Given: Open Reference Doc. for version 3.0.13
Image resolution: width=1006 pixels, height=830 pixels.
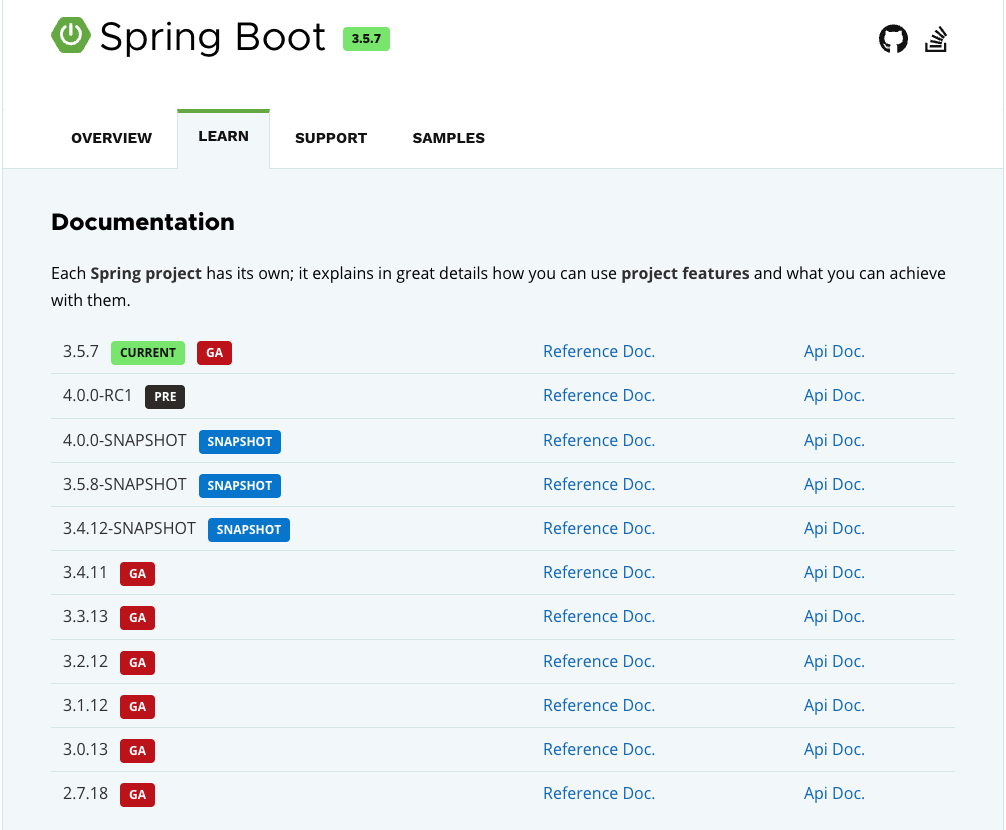Looking at the screenshot, I should (599, 749).
